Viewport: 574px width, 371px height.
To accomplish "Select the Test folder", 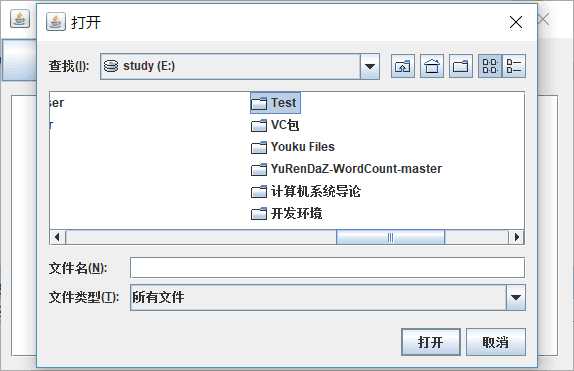I will pyautogui.click(x=275, y=103).
